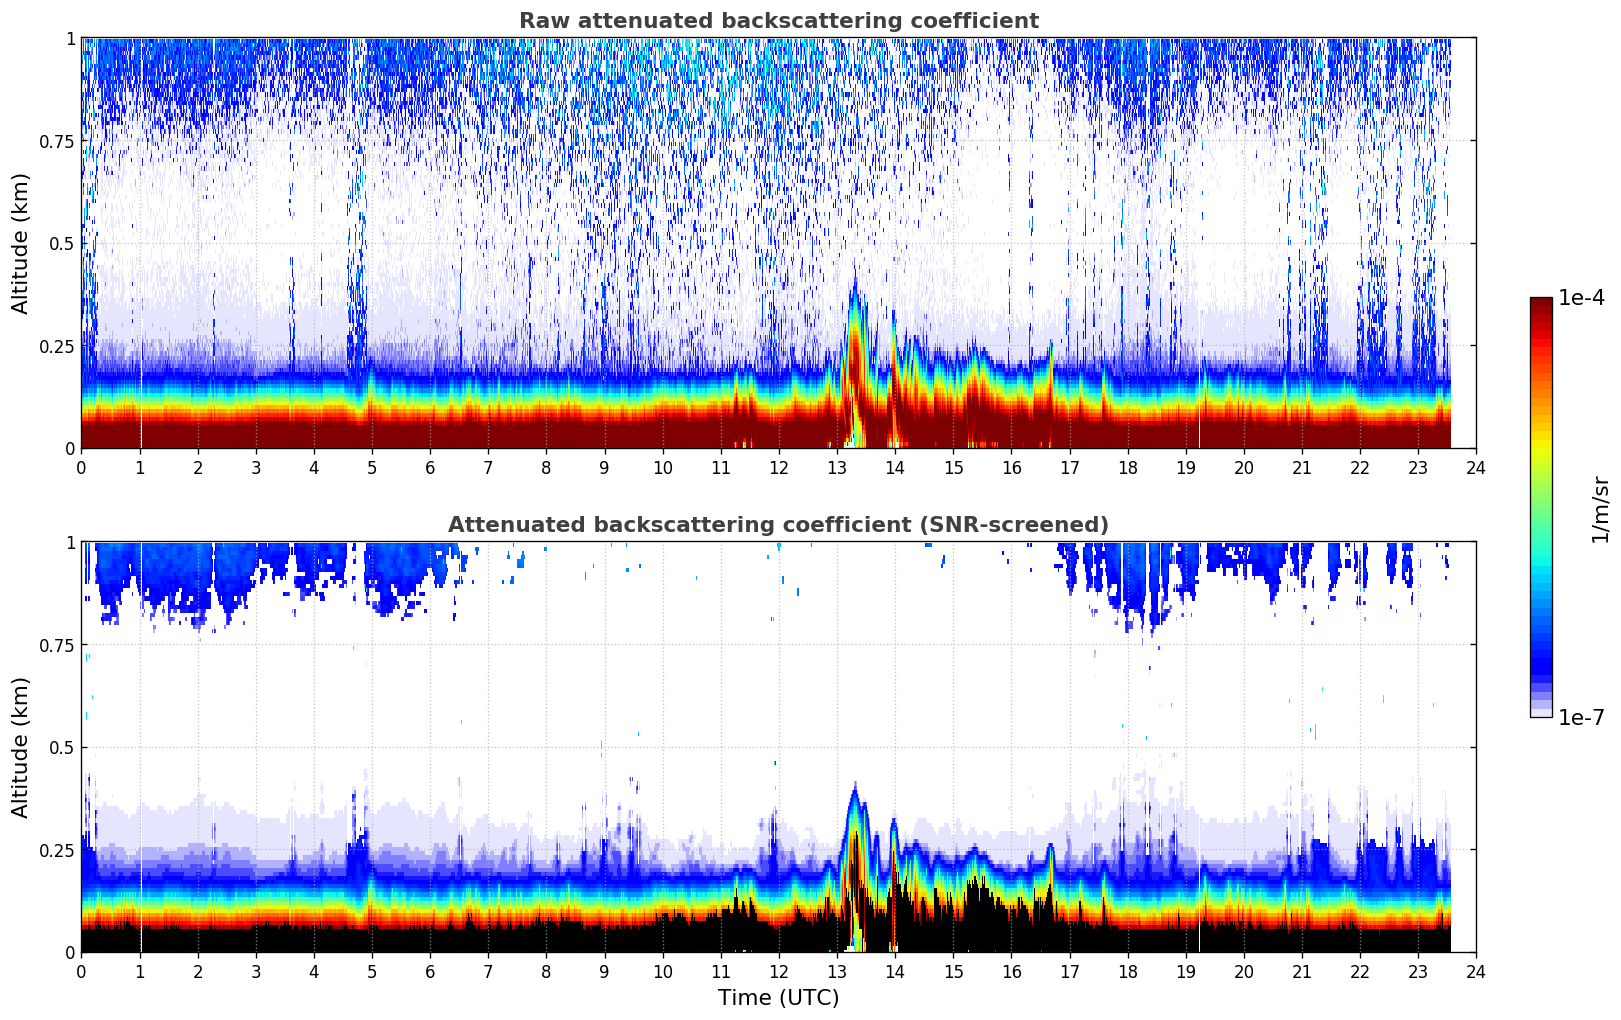The width and height of the screenshot is (1621, 1020).
Task: Click the 0.5 altitude tick on the SNR-screened plot
Action: point(62,747)
